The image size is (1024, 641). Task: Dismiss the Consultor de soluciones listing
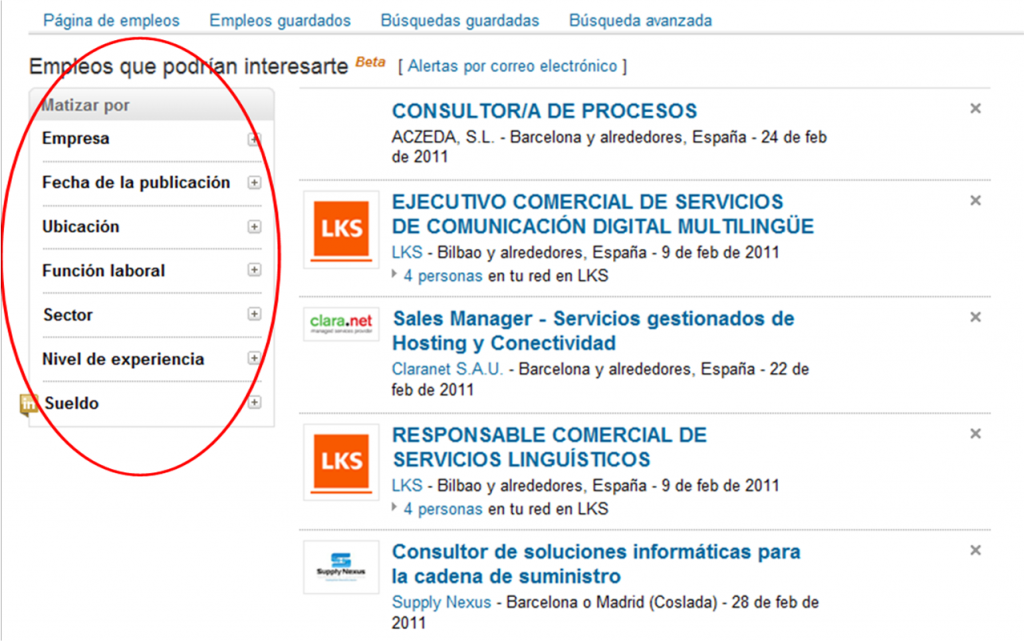tap(976, 550)
